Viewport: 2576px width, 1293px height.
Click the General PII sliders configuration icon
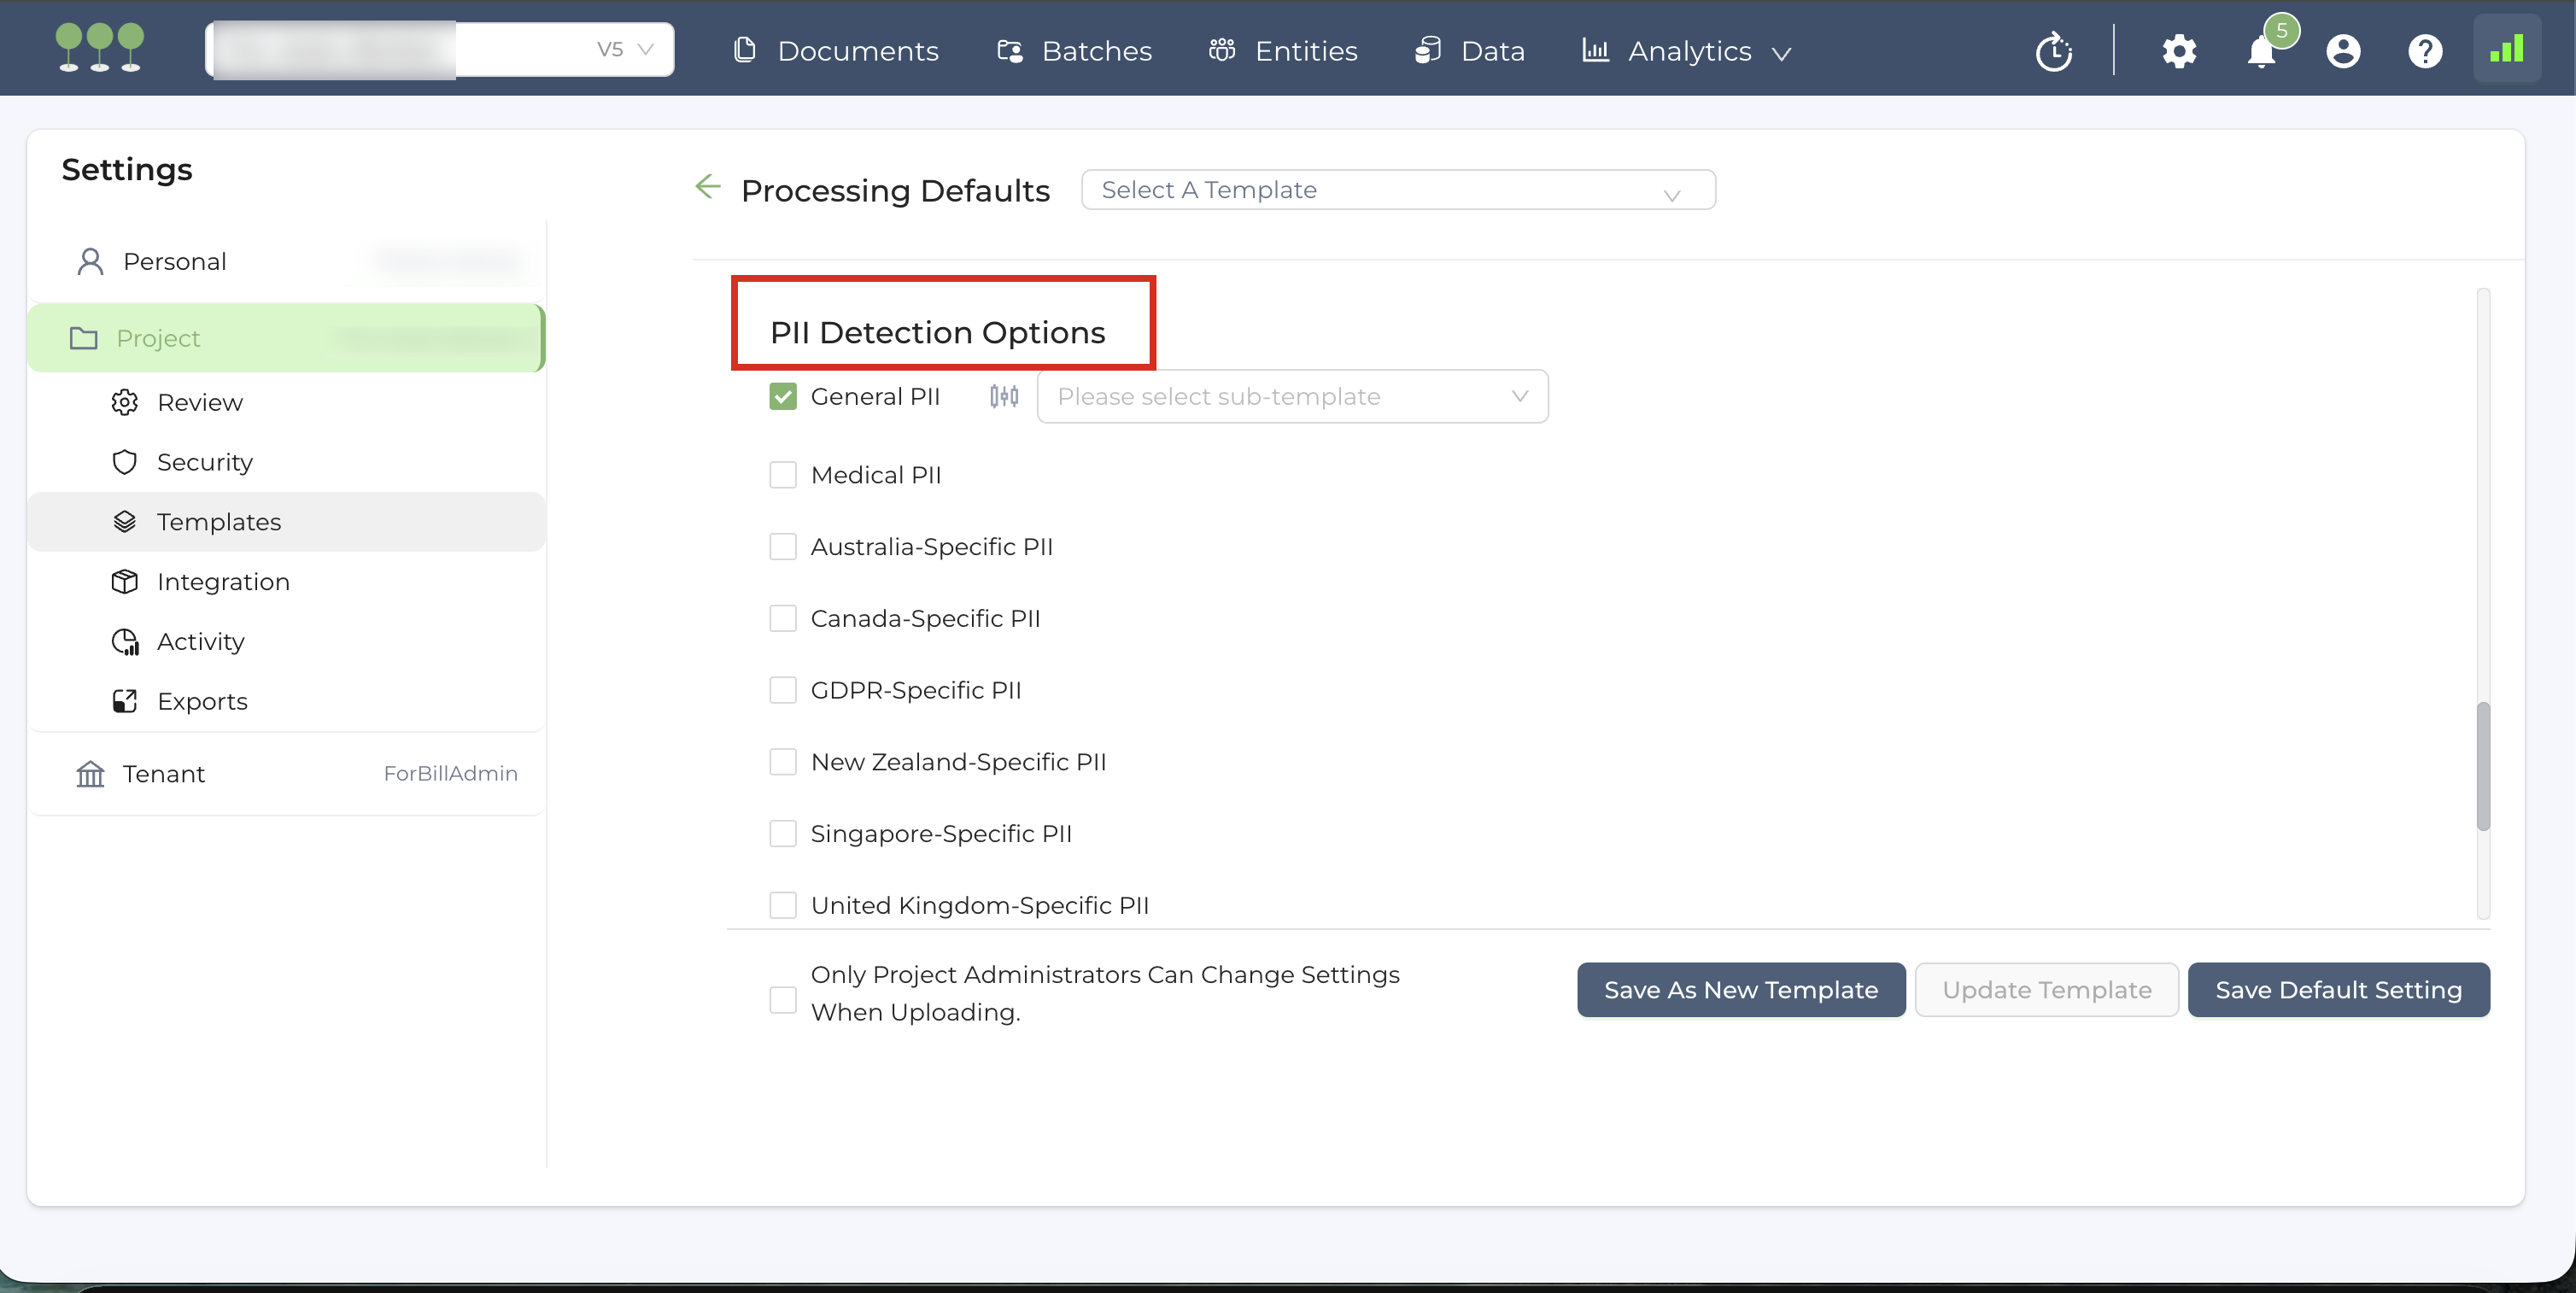pyautogui.click(x=1004, y=397)
